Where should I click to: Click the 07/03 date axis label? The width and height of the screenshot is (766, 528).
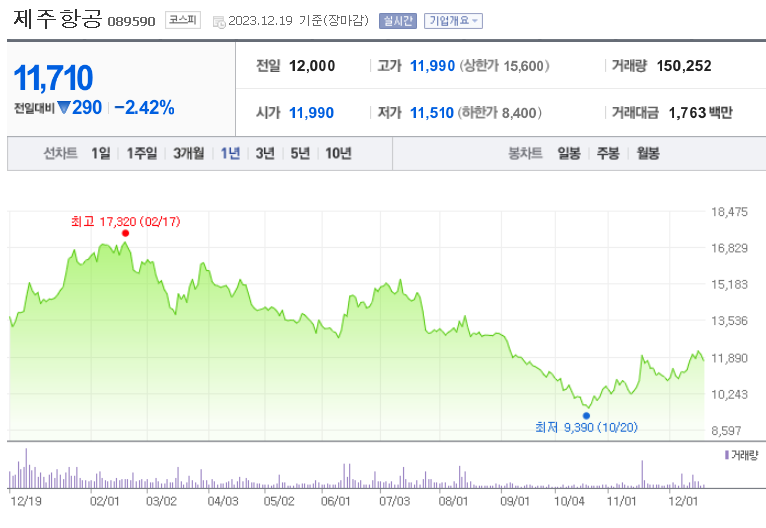tap(395, 501)
